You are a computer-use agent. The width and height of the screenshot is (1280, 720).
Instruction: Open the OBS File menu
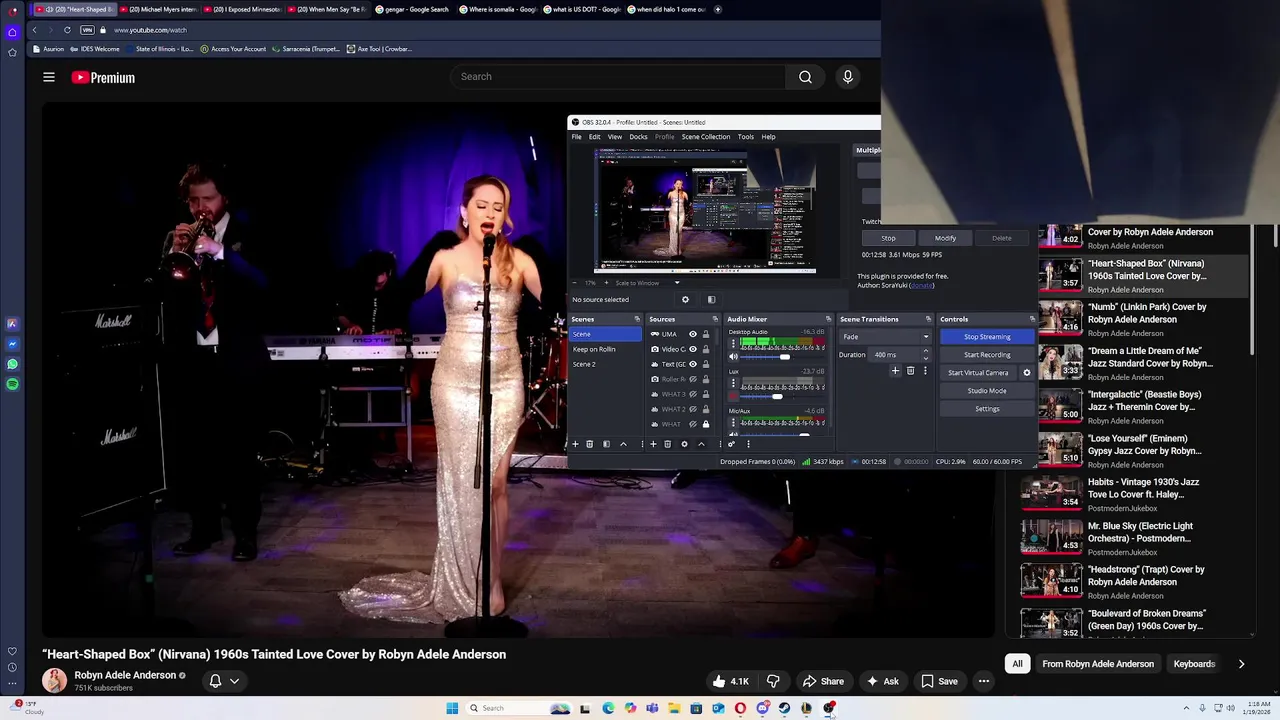pos(576,137)
